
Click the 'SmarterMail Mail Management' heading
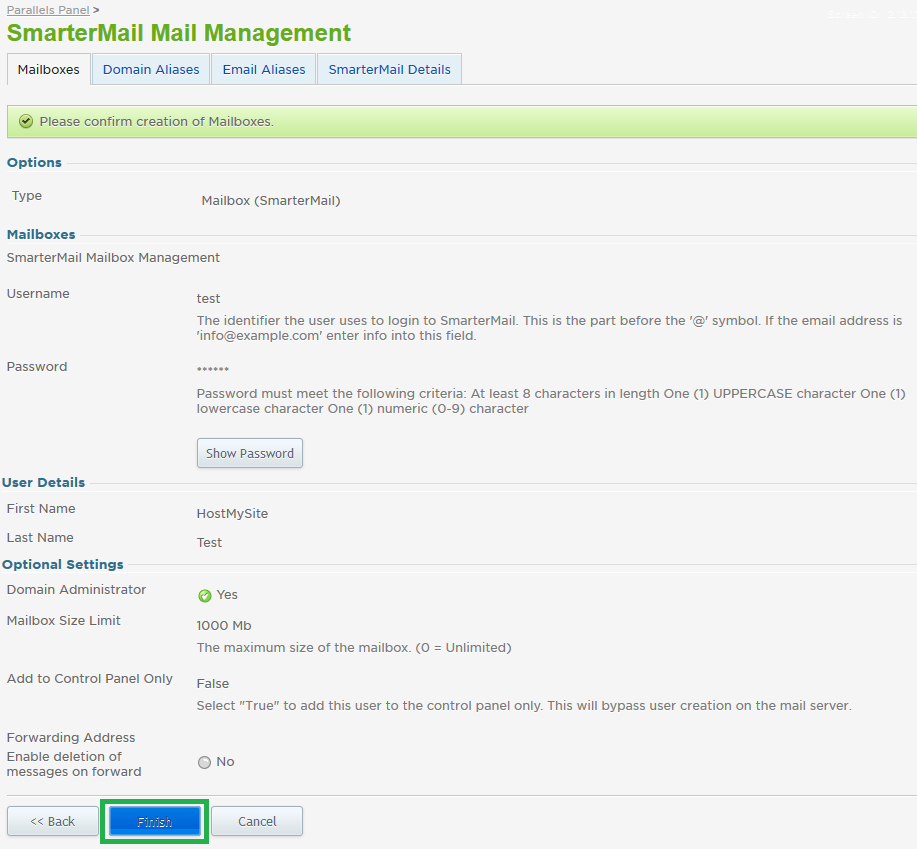(179, 33)
